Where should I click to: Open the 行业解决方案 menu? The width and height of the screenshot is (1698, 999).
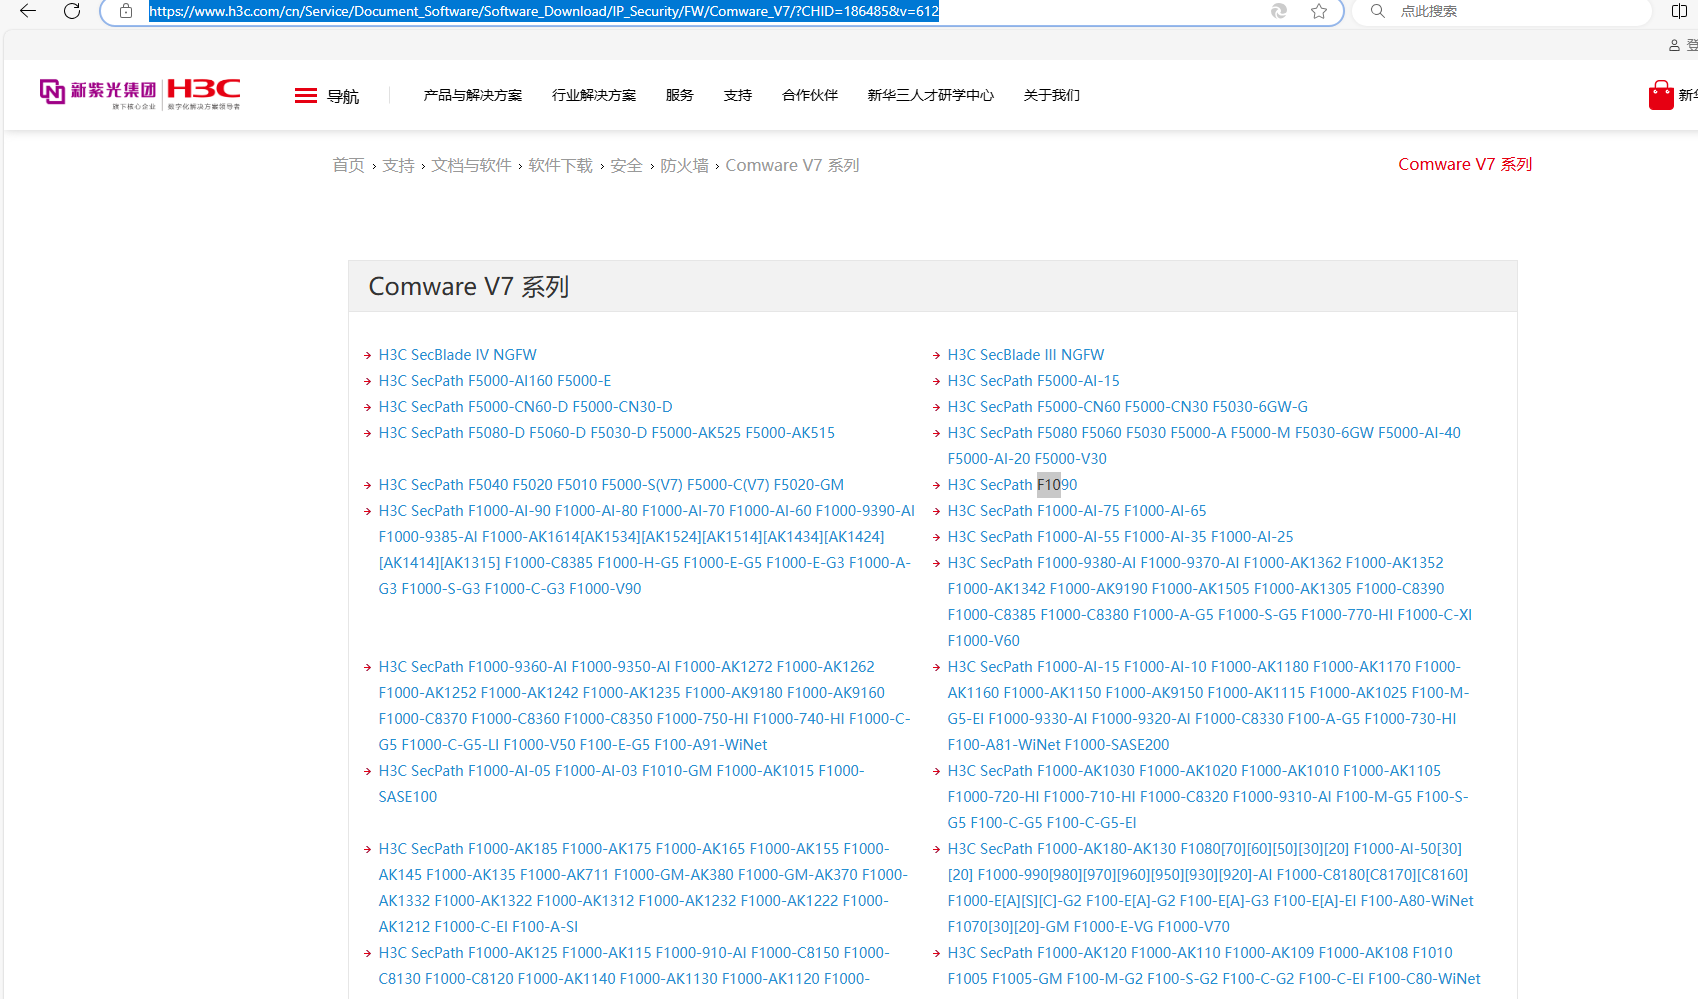point(594,95)
